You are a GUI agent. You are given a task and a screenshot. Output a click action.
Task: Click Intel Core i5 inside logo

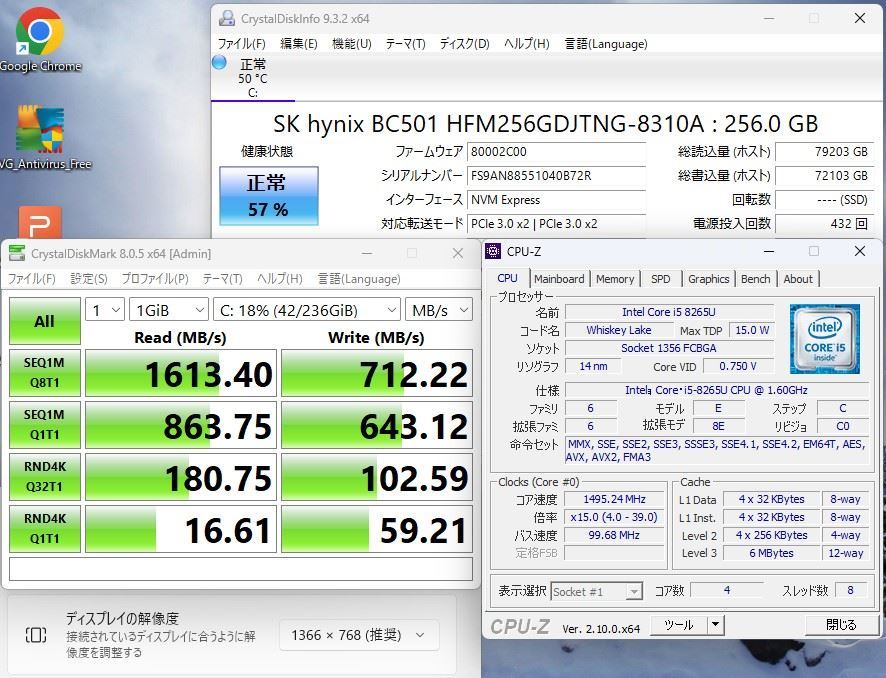coord(824,339)
